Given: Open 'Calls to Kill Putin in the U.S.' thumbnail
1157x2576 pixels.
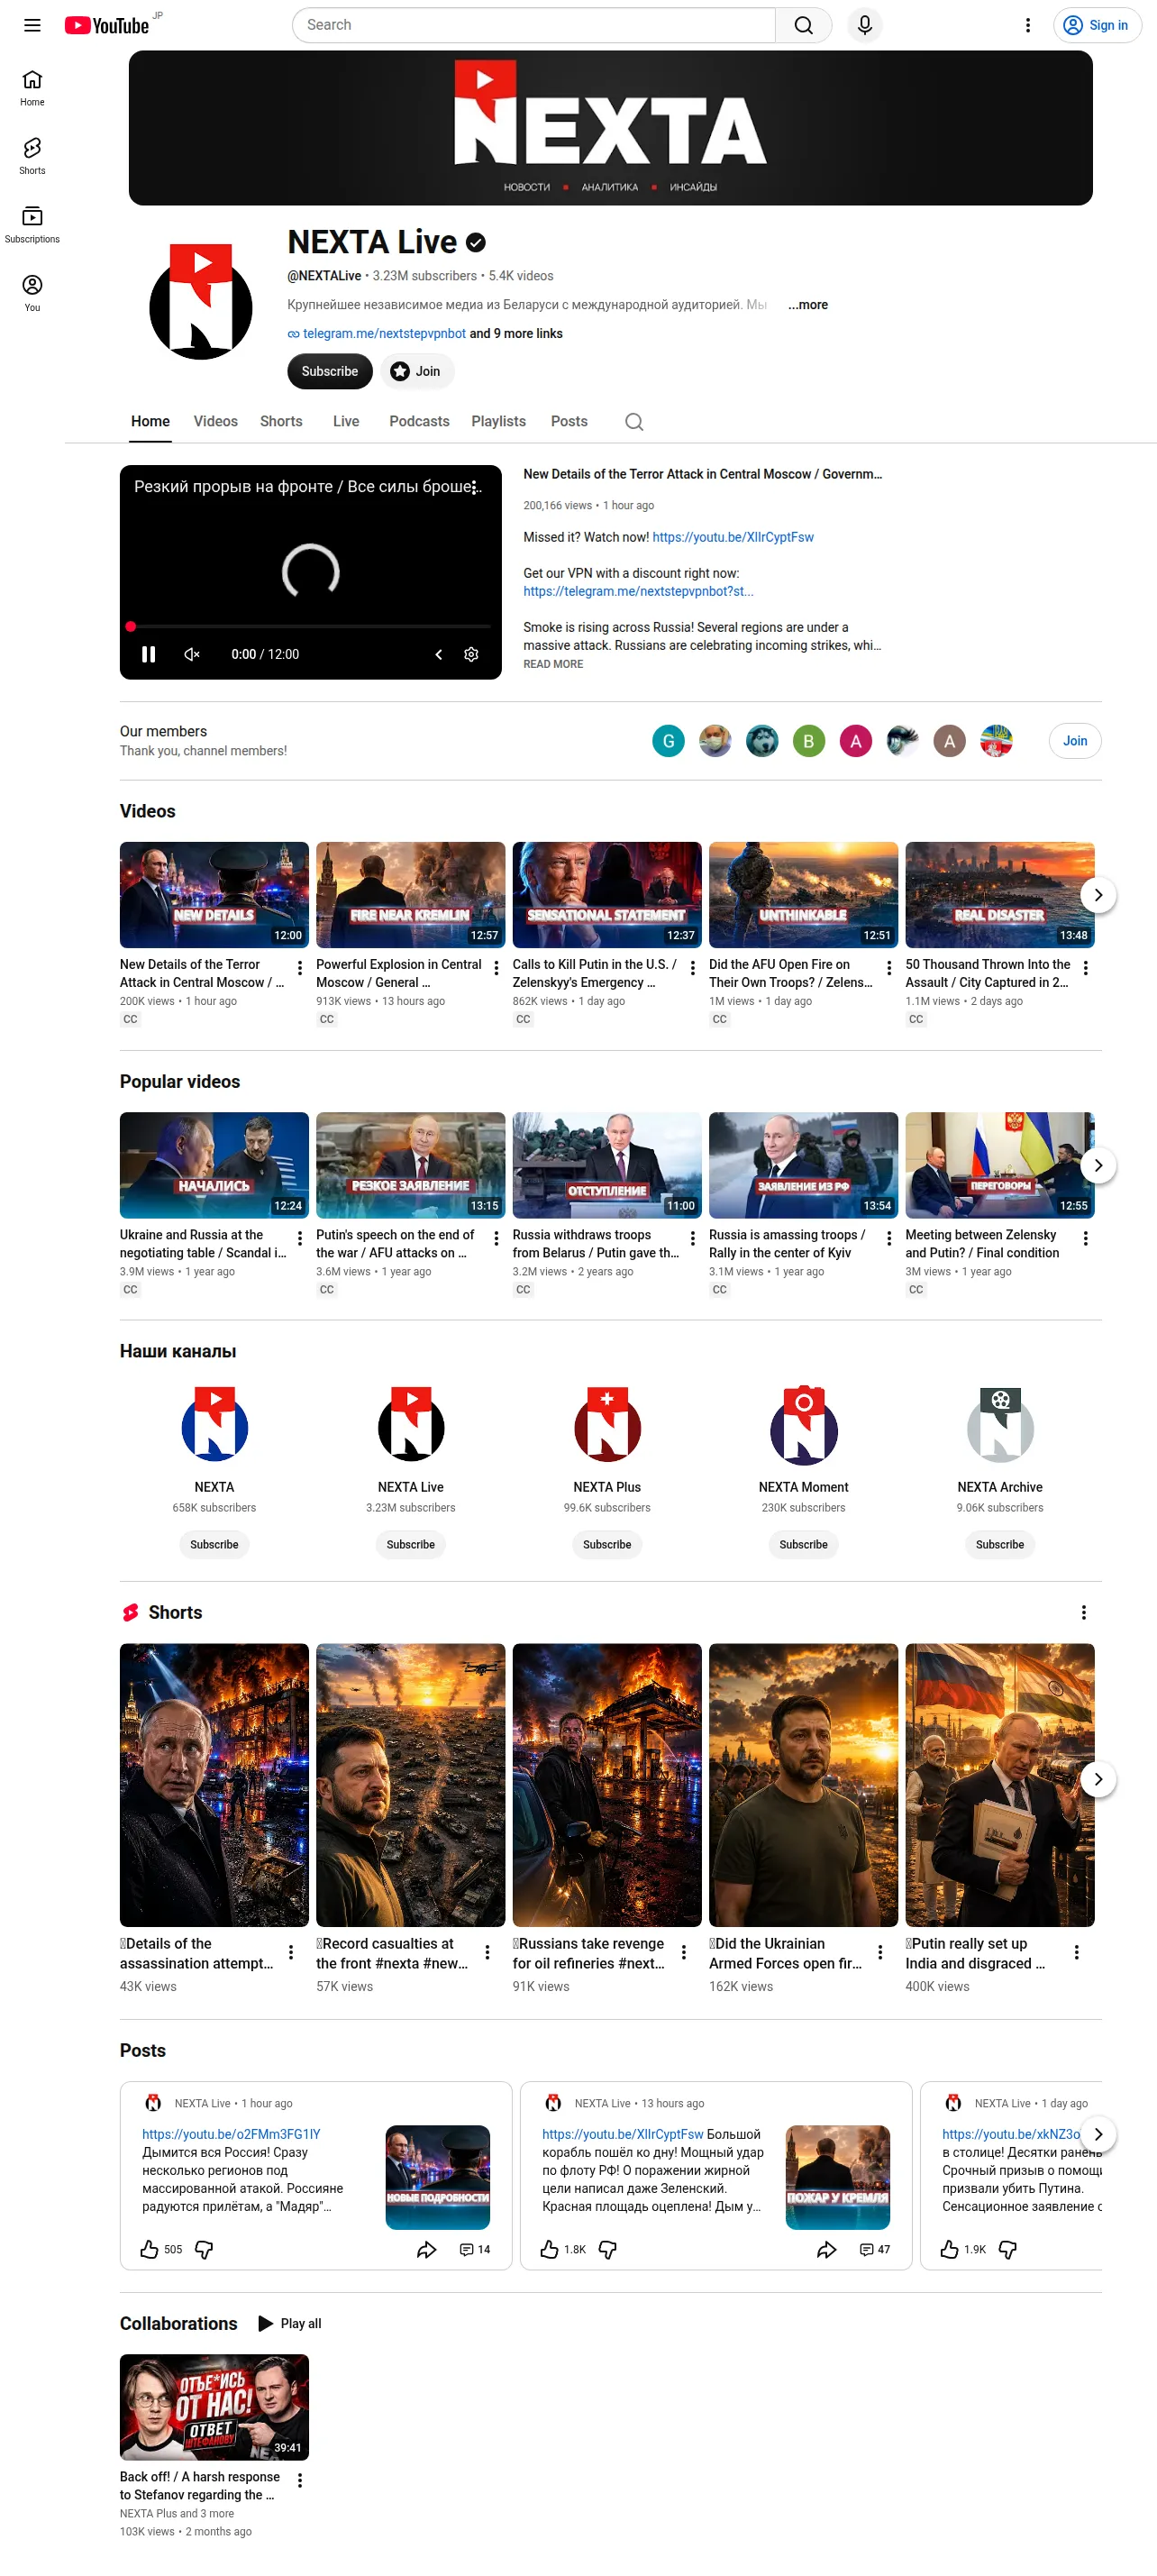Looking at the screenshot, I should point(607,895).
